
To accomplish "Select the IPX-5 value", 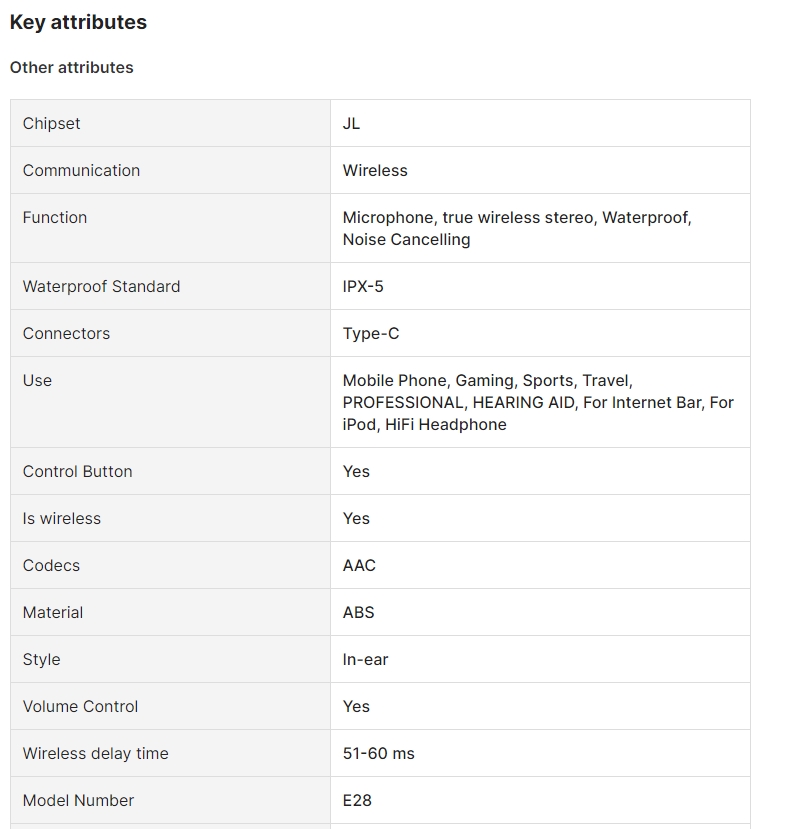I will click(363, 286).
